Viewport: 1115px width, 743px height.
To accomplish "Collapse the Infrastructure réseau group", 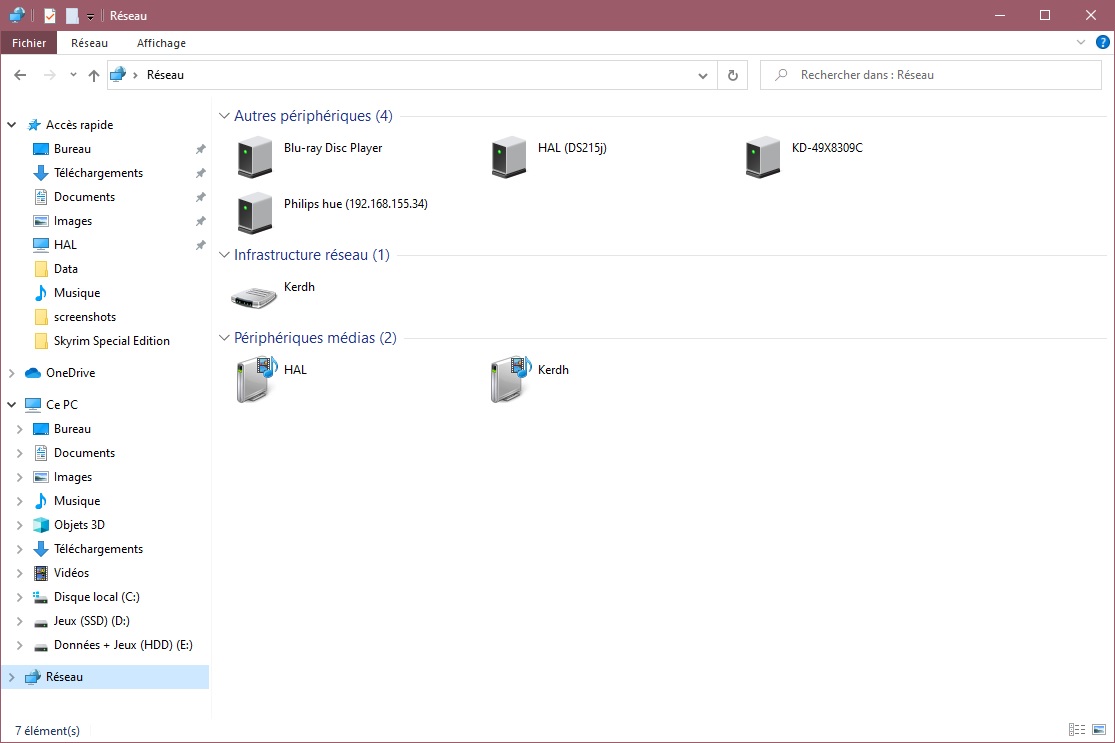I will pyautogui.click(x=224, y=255).
